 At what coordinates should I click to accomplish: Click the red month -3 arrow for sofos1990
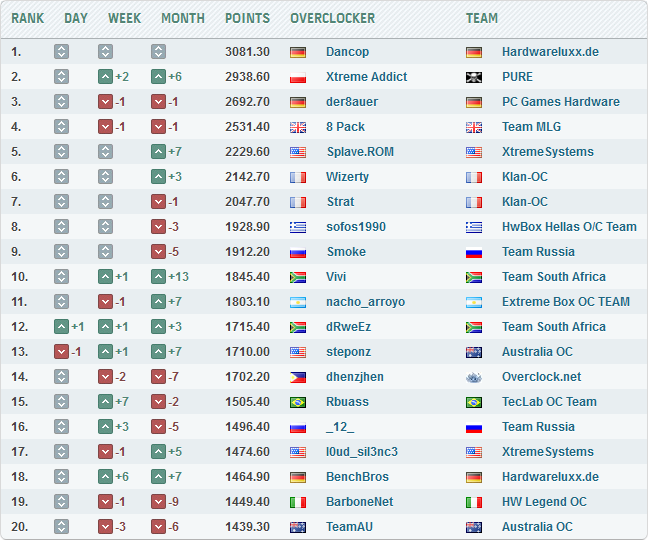[x=158, y=227]
